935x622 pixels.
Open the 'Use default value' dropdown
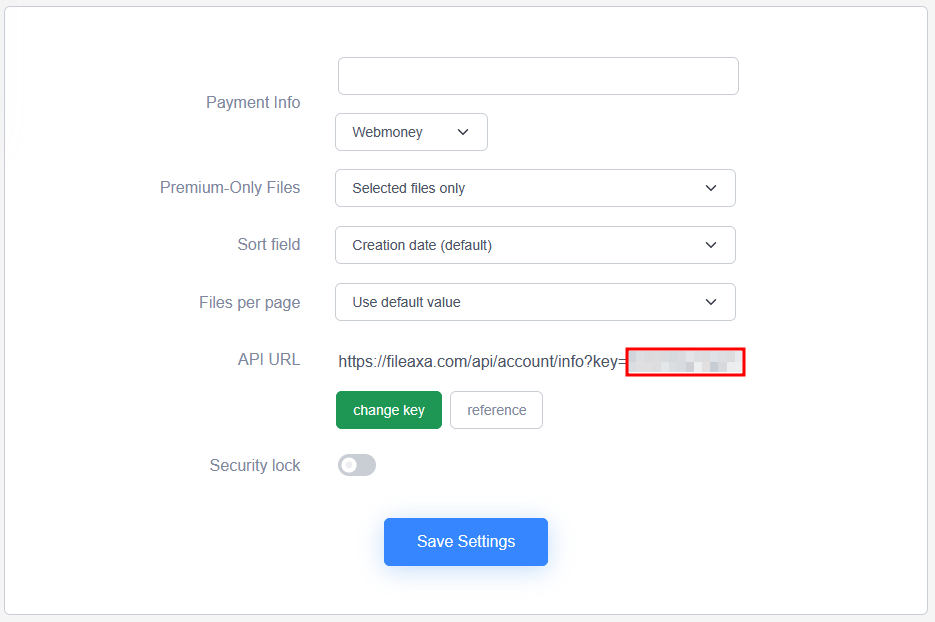pyautogui.click(x=535, y=302)
